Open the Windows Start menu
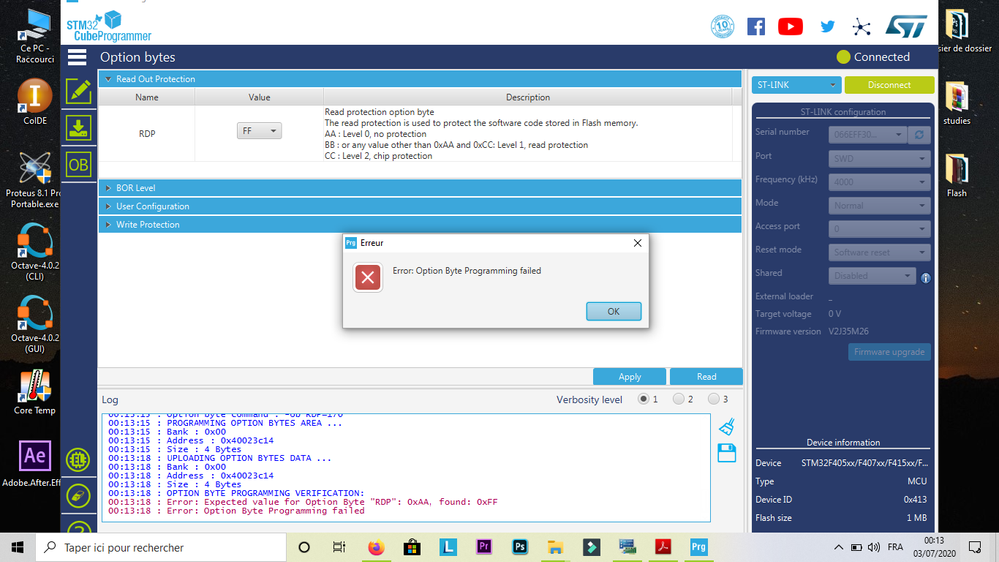The height and width of the screenshot is (562, 999). [x=17, y=547]
